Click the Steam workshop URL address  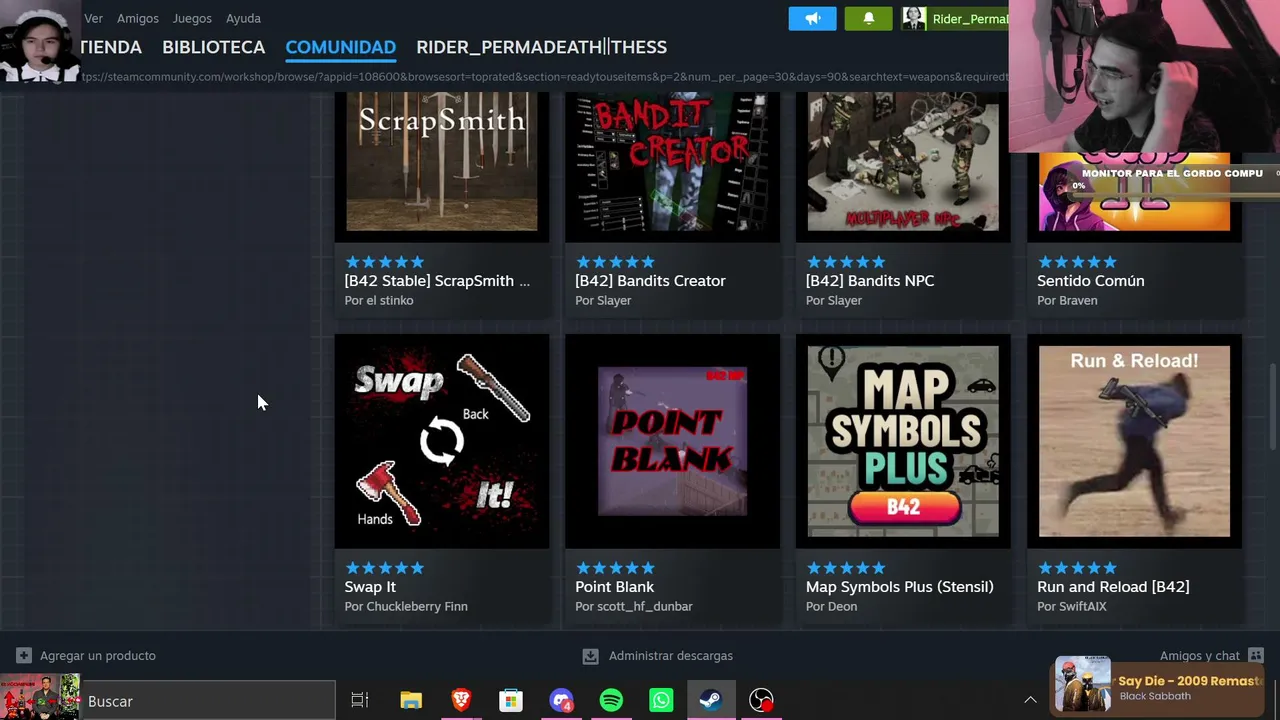pyautogui.click(x=545, y=77)
